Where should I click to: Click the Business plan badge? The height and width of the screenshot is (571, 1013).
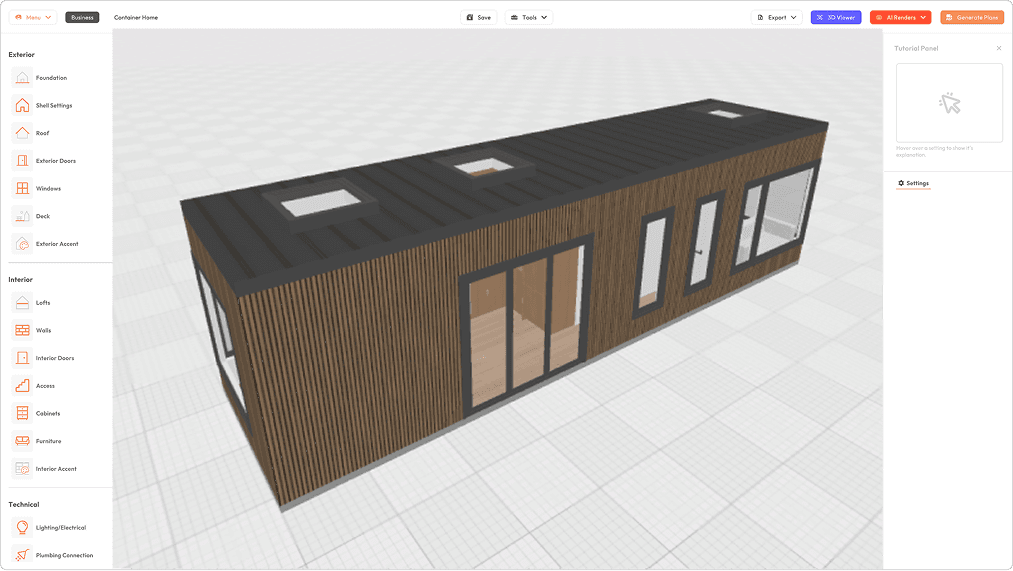click(82, 17)
